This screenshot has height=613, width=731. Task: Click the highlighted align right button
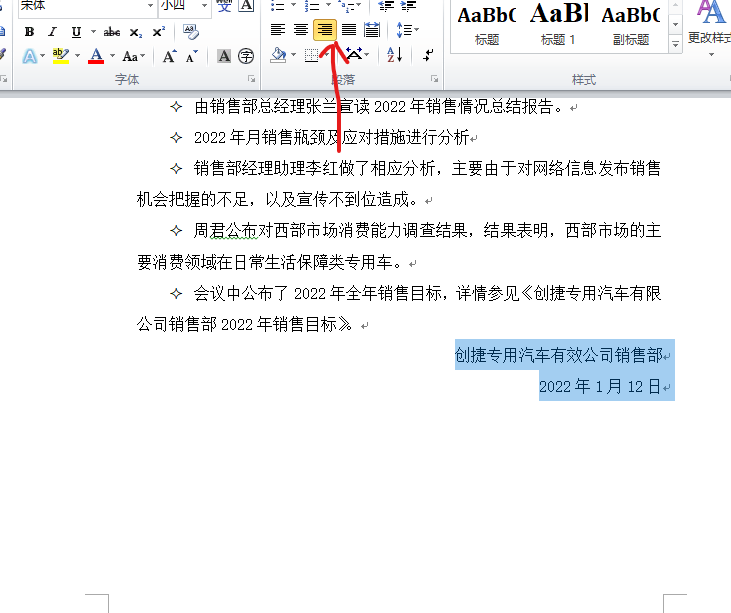pos(325,30)
